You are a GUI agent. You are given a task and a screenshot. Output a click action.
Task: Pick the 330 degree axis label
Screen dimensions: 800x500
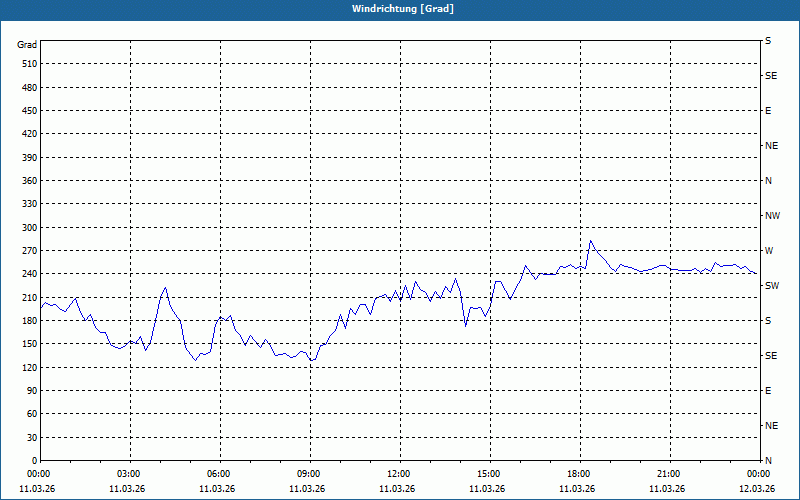click(x=30, y=204)
